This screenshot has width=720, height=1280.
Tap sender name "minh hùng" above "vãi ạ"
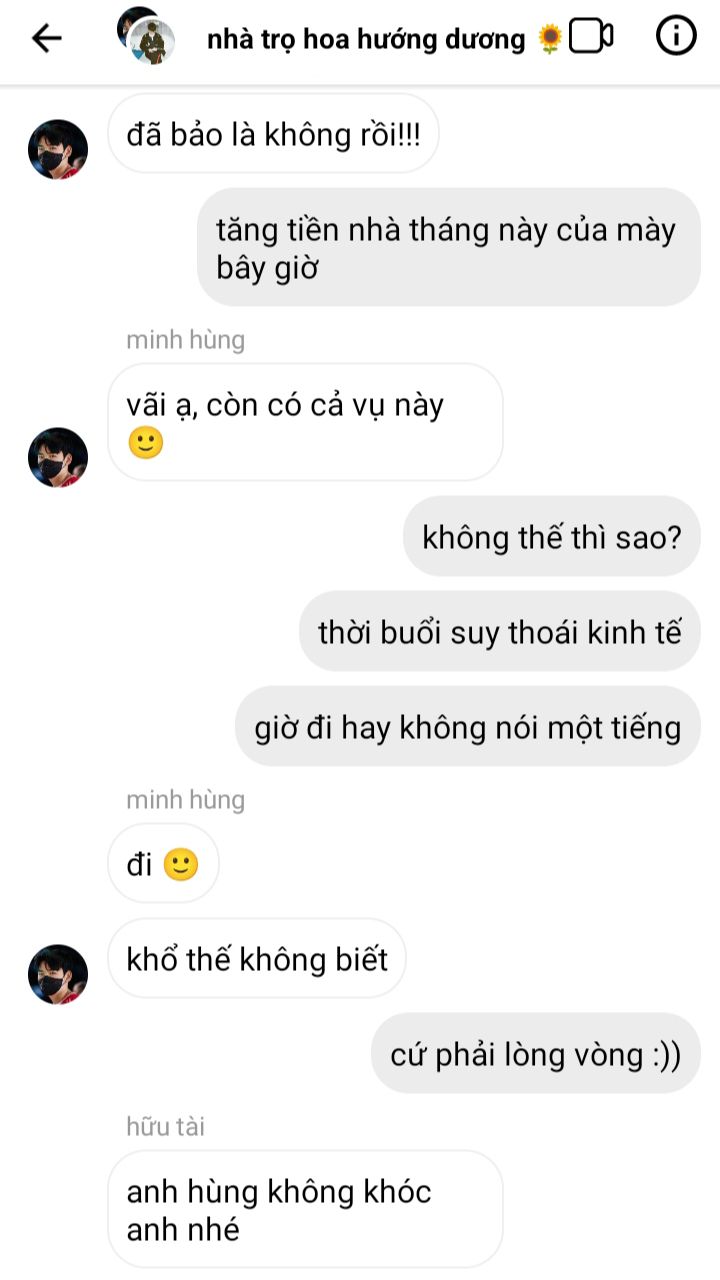coord(185,340)
